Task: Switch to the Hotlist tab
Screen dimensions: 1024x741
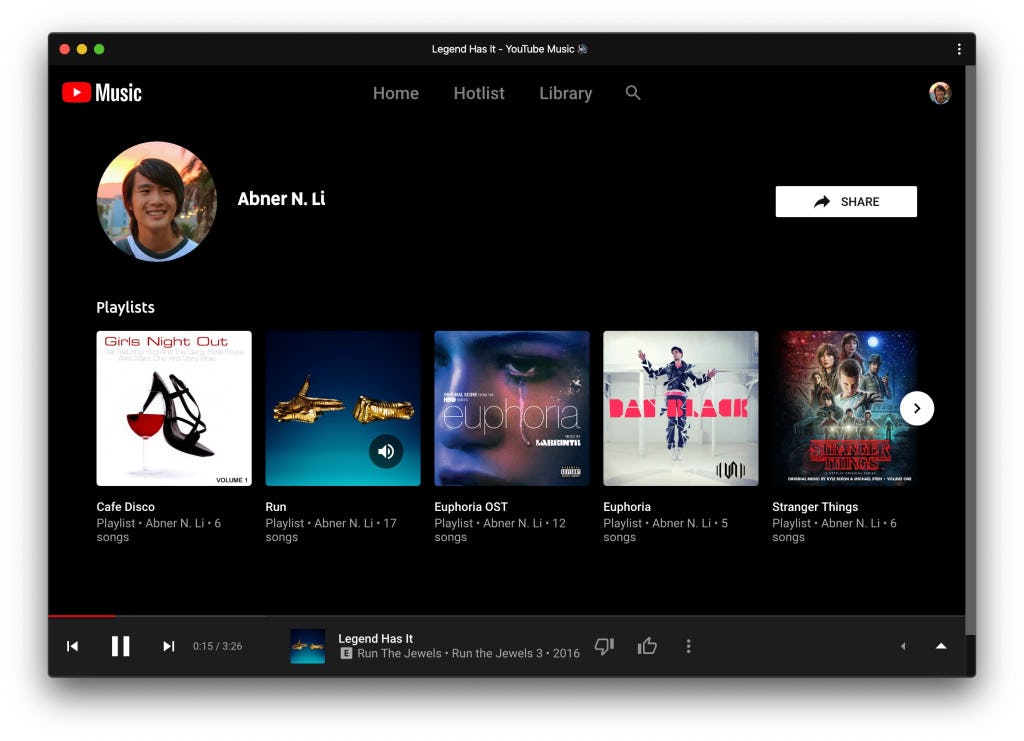Action: pos(478,93)
